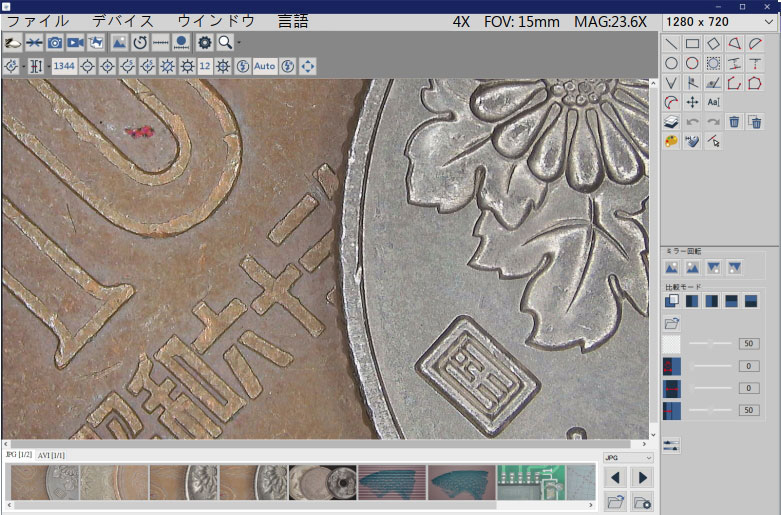
Task: Open the ファイル menu
Action: 38,21
